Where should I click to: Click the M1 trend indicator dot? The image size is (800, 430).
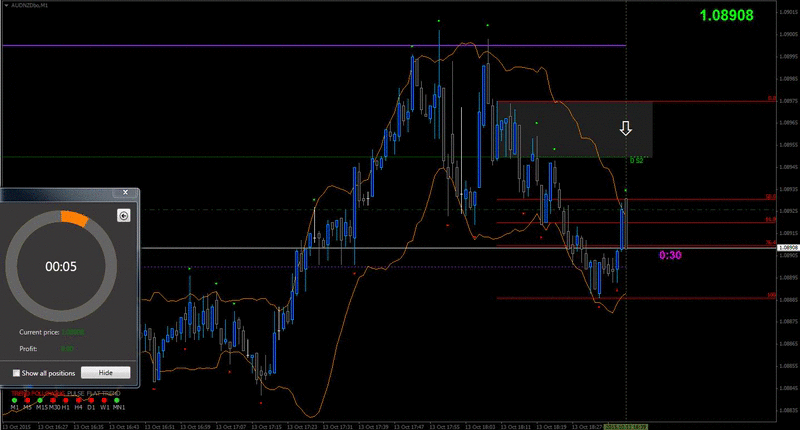(14, 400)
